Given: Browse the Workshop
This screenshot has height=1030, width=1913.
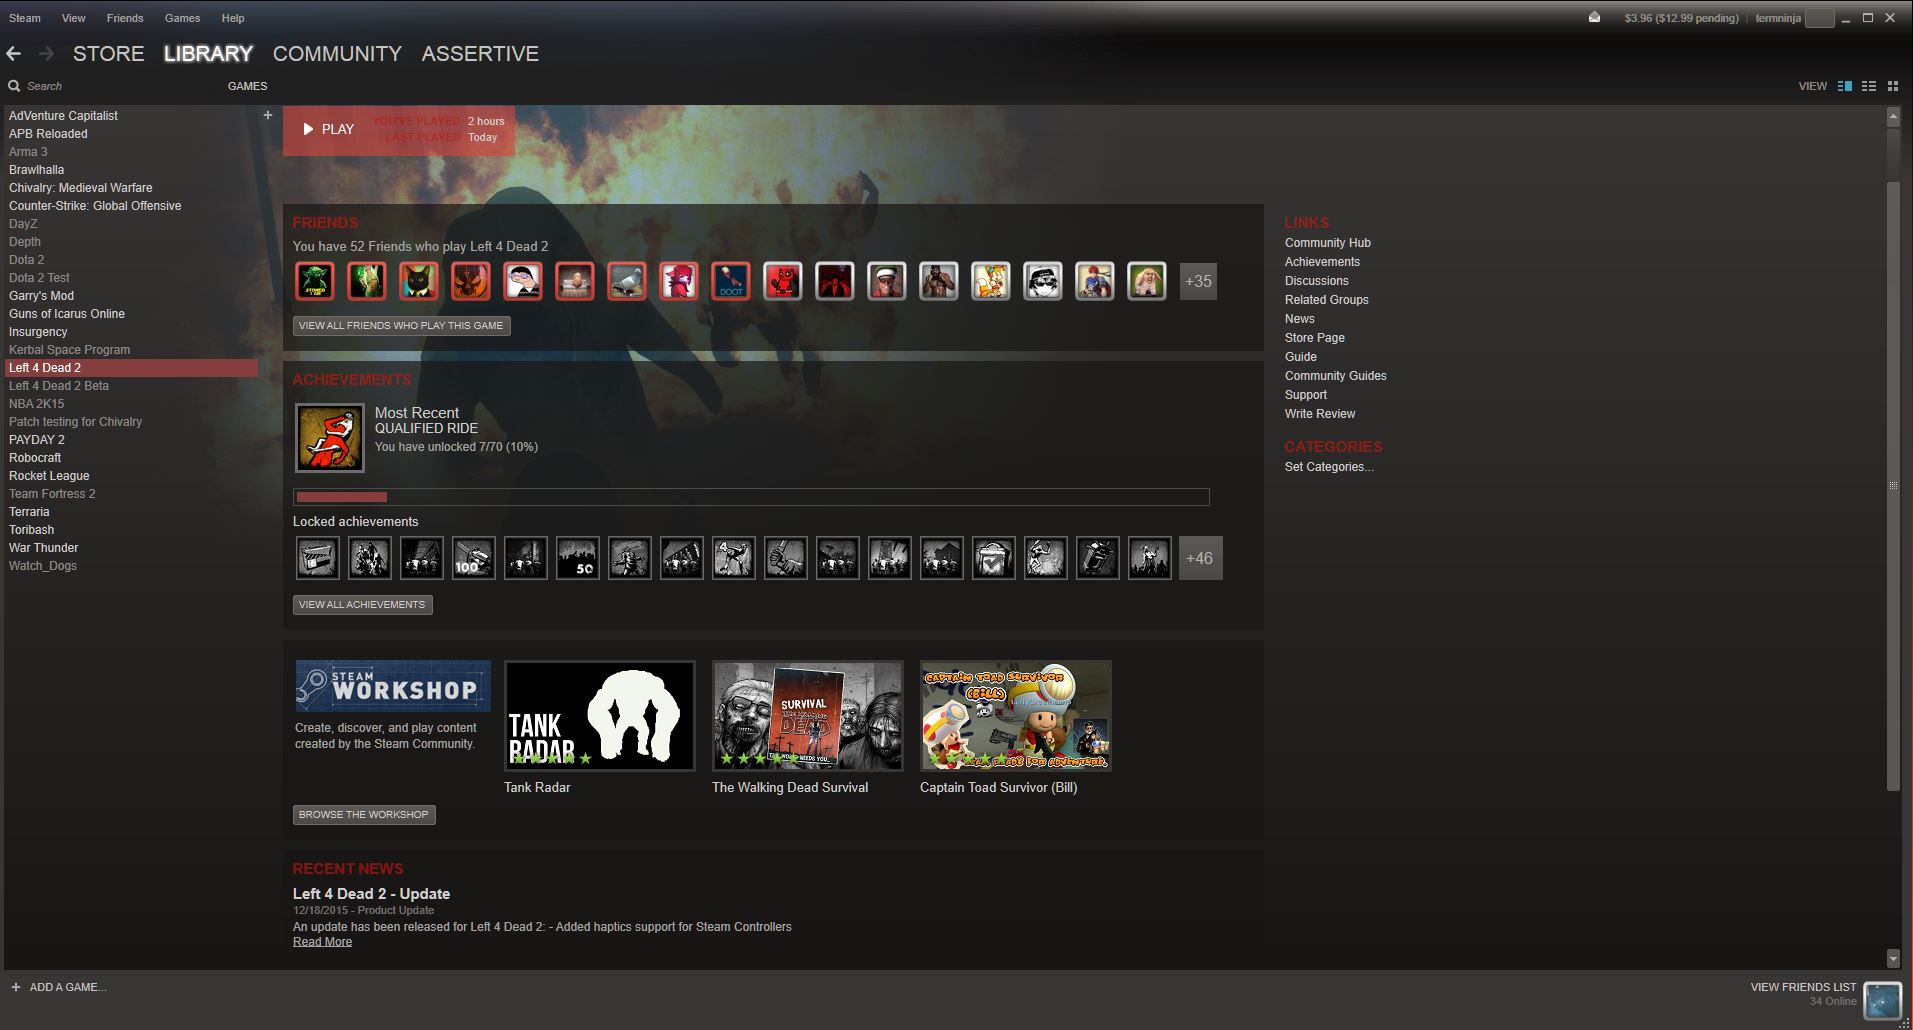Looking at the screenshot, I should (x=364, y=815).
